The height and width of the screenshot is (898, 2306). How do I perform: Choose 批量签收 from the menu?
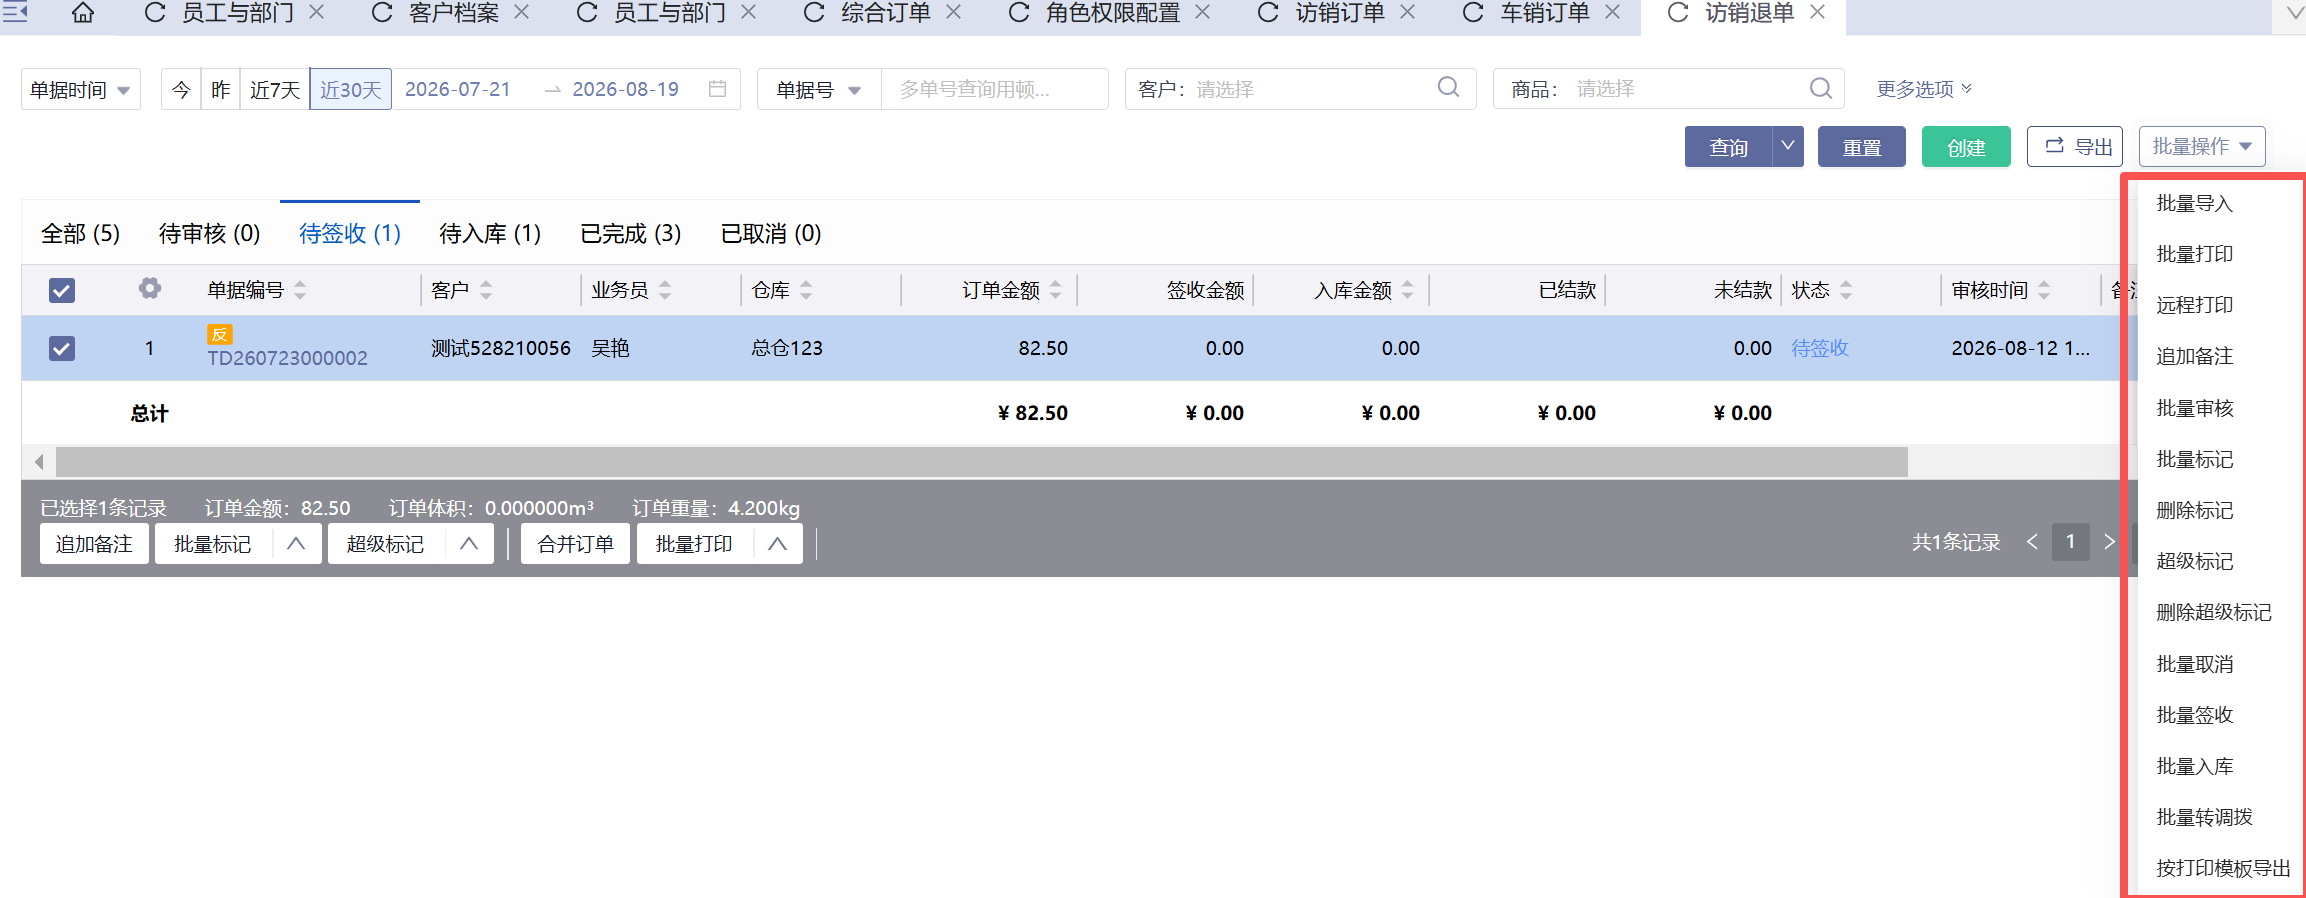click(x=2194, y=715)
